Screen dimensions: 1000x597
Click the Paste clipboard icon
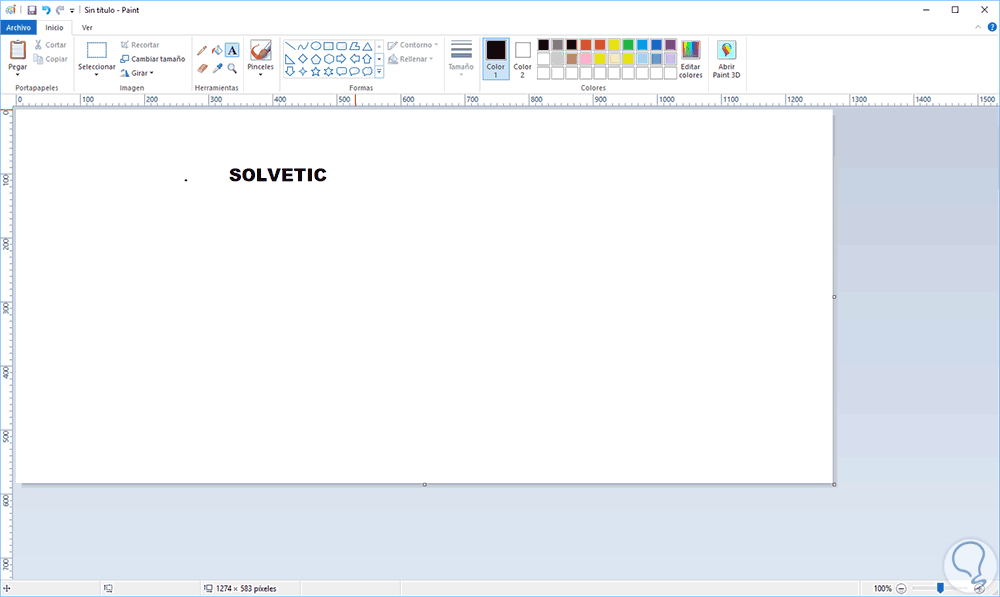click(18, 50)
